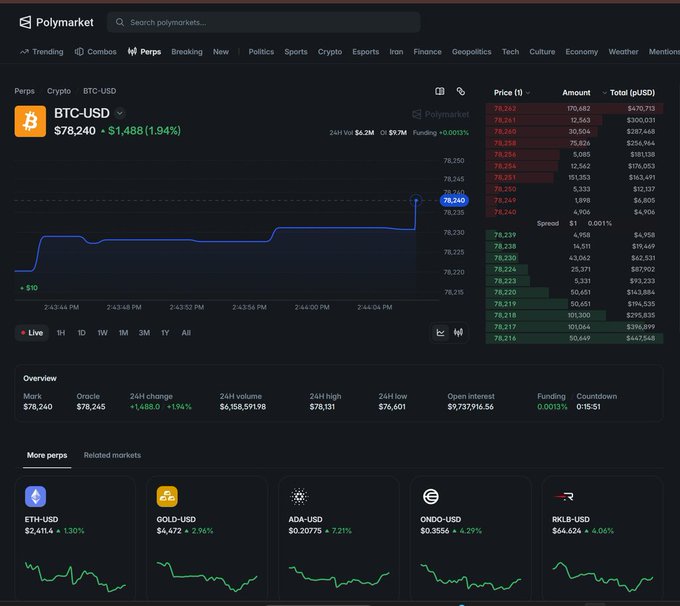Click the gold bars icon on GOLD-USD card

click(x=167, y=497)
